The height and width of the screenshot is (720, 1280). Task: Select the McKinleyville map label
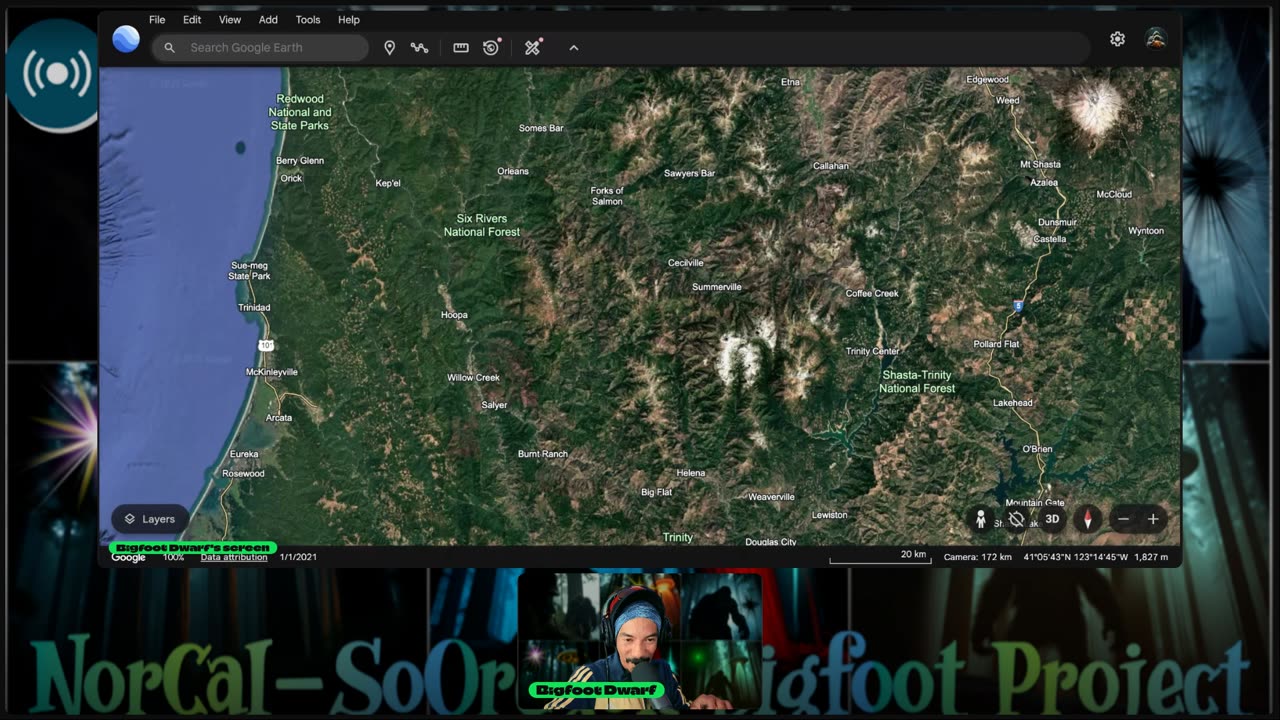click(272, 372)
